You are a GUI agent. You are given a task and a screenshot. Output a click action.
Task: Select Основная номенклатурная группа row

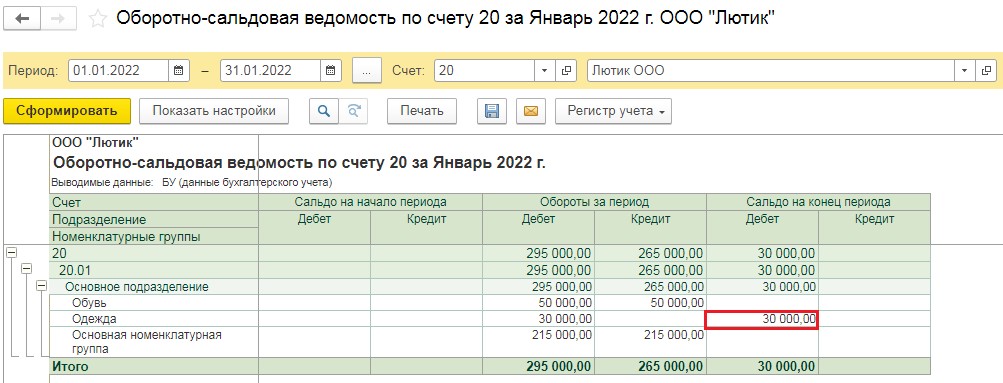pyautogui.click(x=146, y=341)
